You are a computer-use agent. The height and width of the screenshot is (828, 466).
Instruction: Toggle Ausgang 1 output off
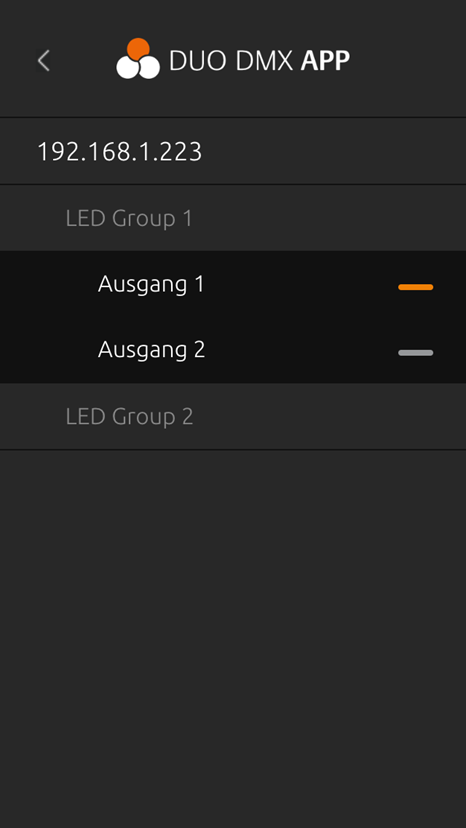(x=416, y=287)
